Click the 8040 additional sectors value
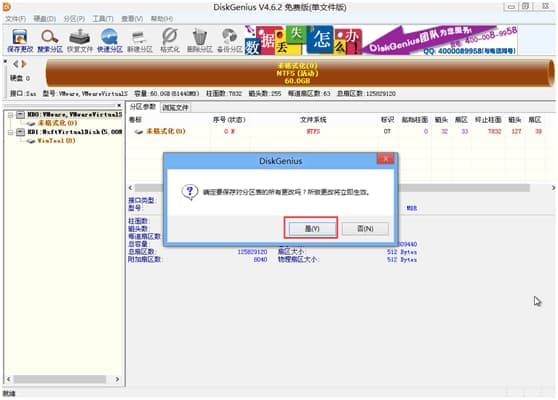558x400 pixels. point(260,260)
